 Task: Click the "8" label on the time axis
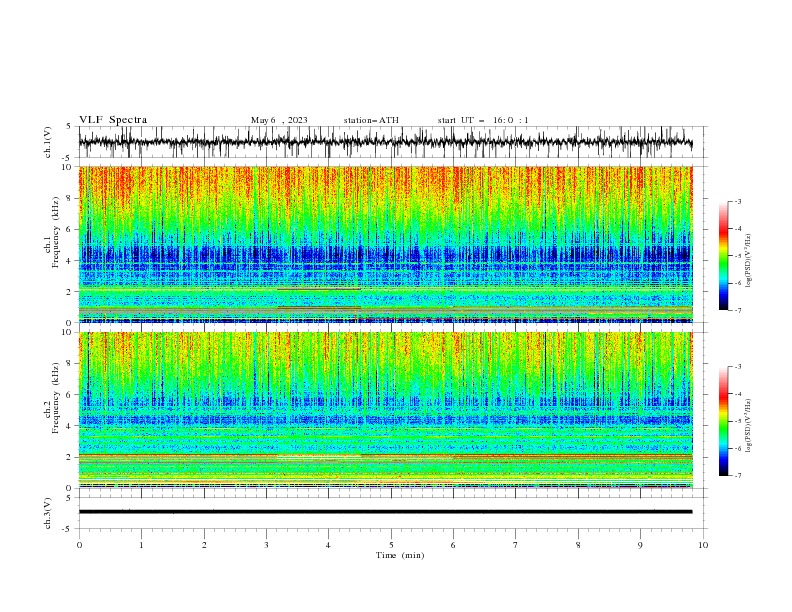(578, 545)
